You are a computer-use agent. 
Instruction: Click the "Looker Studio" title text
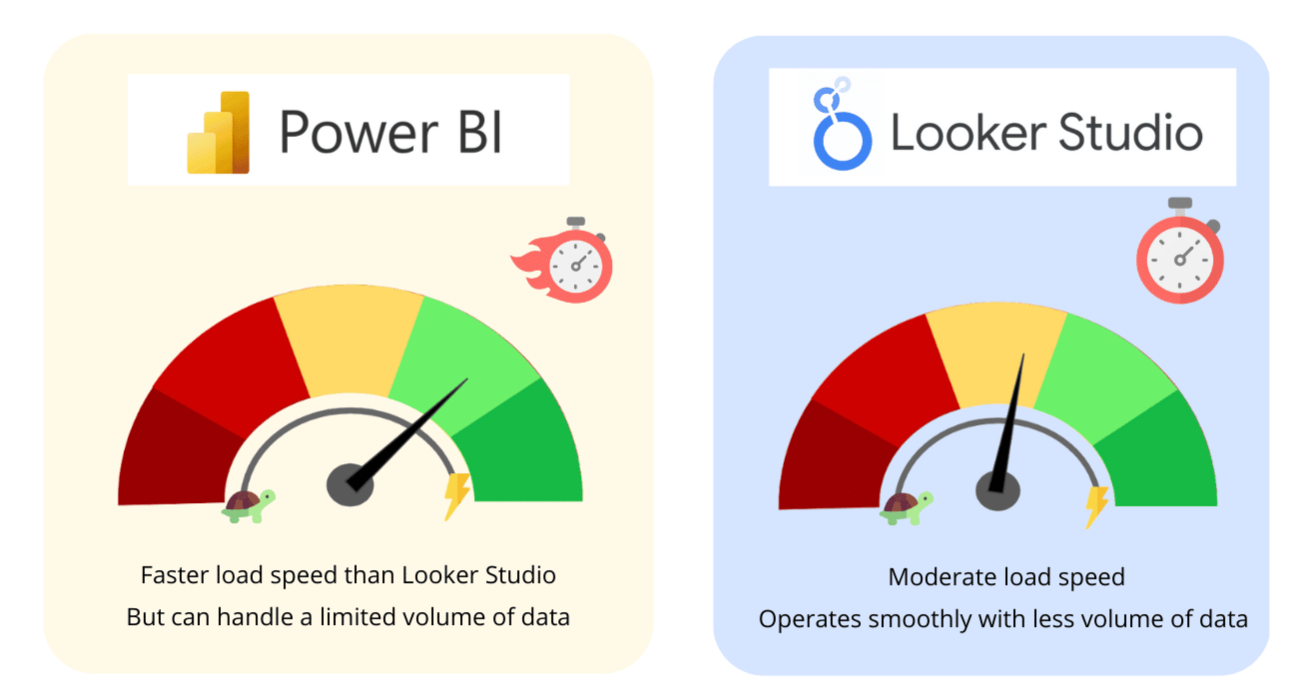[x=1047, y=132]
